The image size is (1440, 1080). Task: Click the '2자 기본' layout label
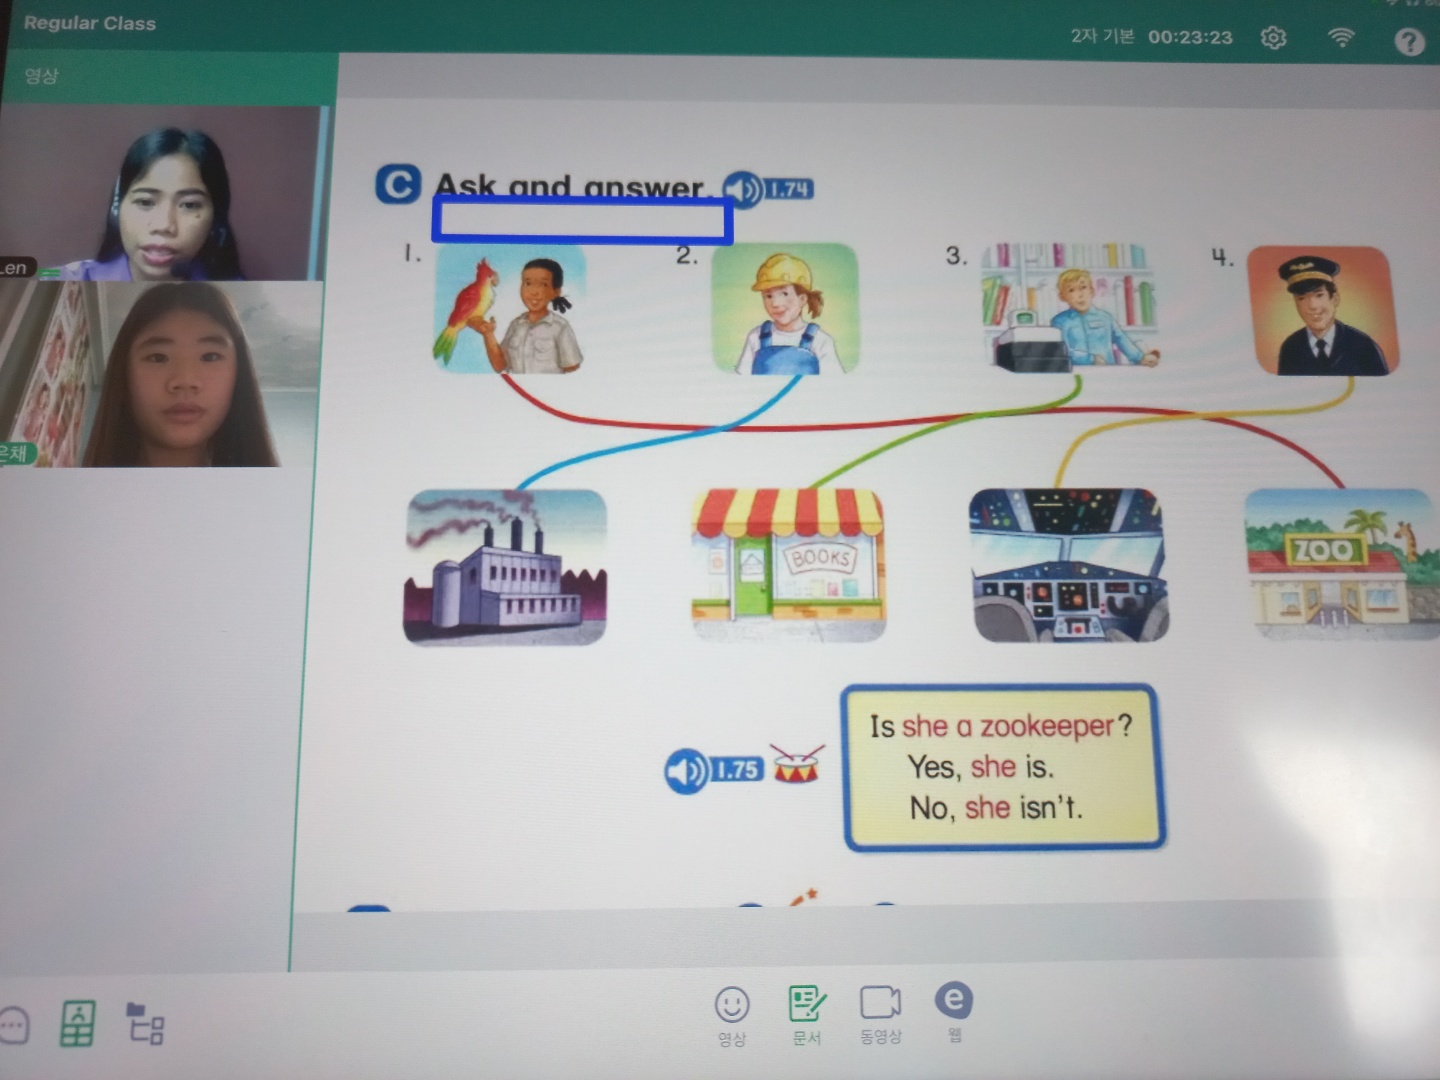[1102, 37]
